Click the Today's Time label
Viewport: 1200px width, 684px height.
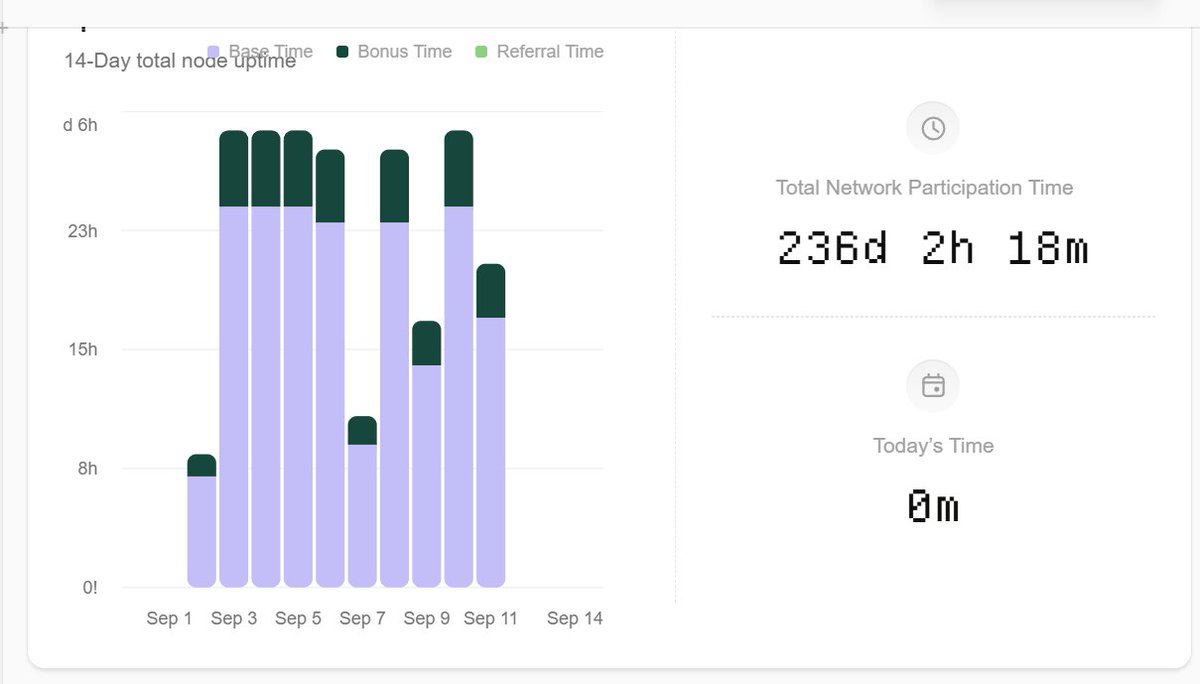(x=933, y=446)
